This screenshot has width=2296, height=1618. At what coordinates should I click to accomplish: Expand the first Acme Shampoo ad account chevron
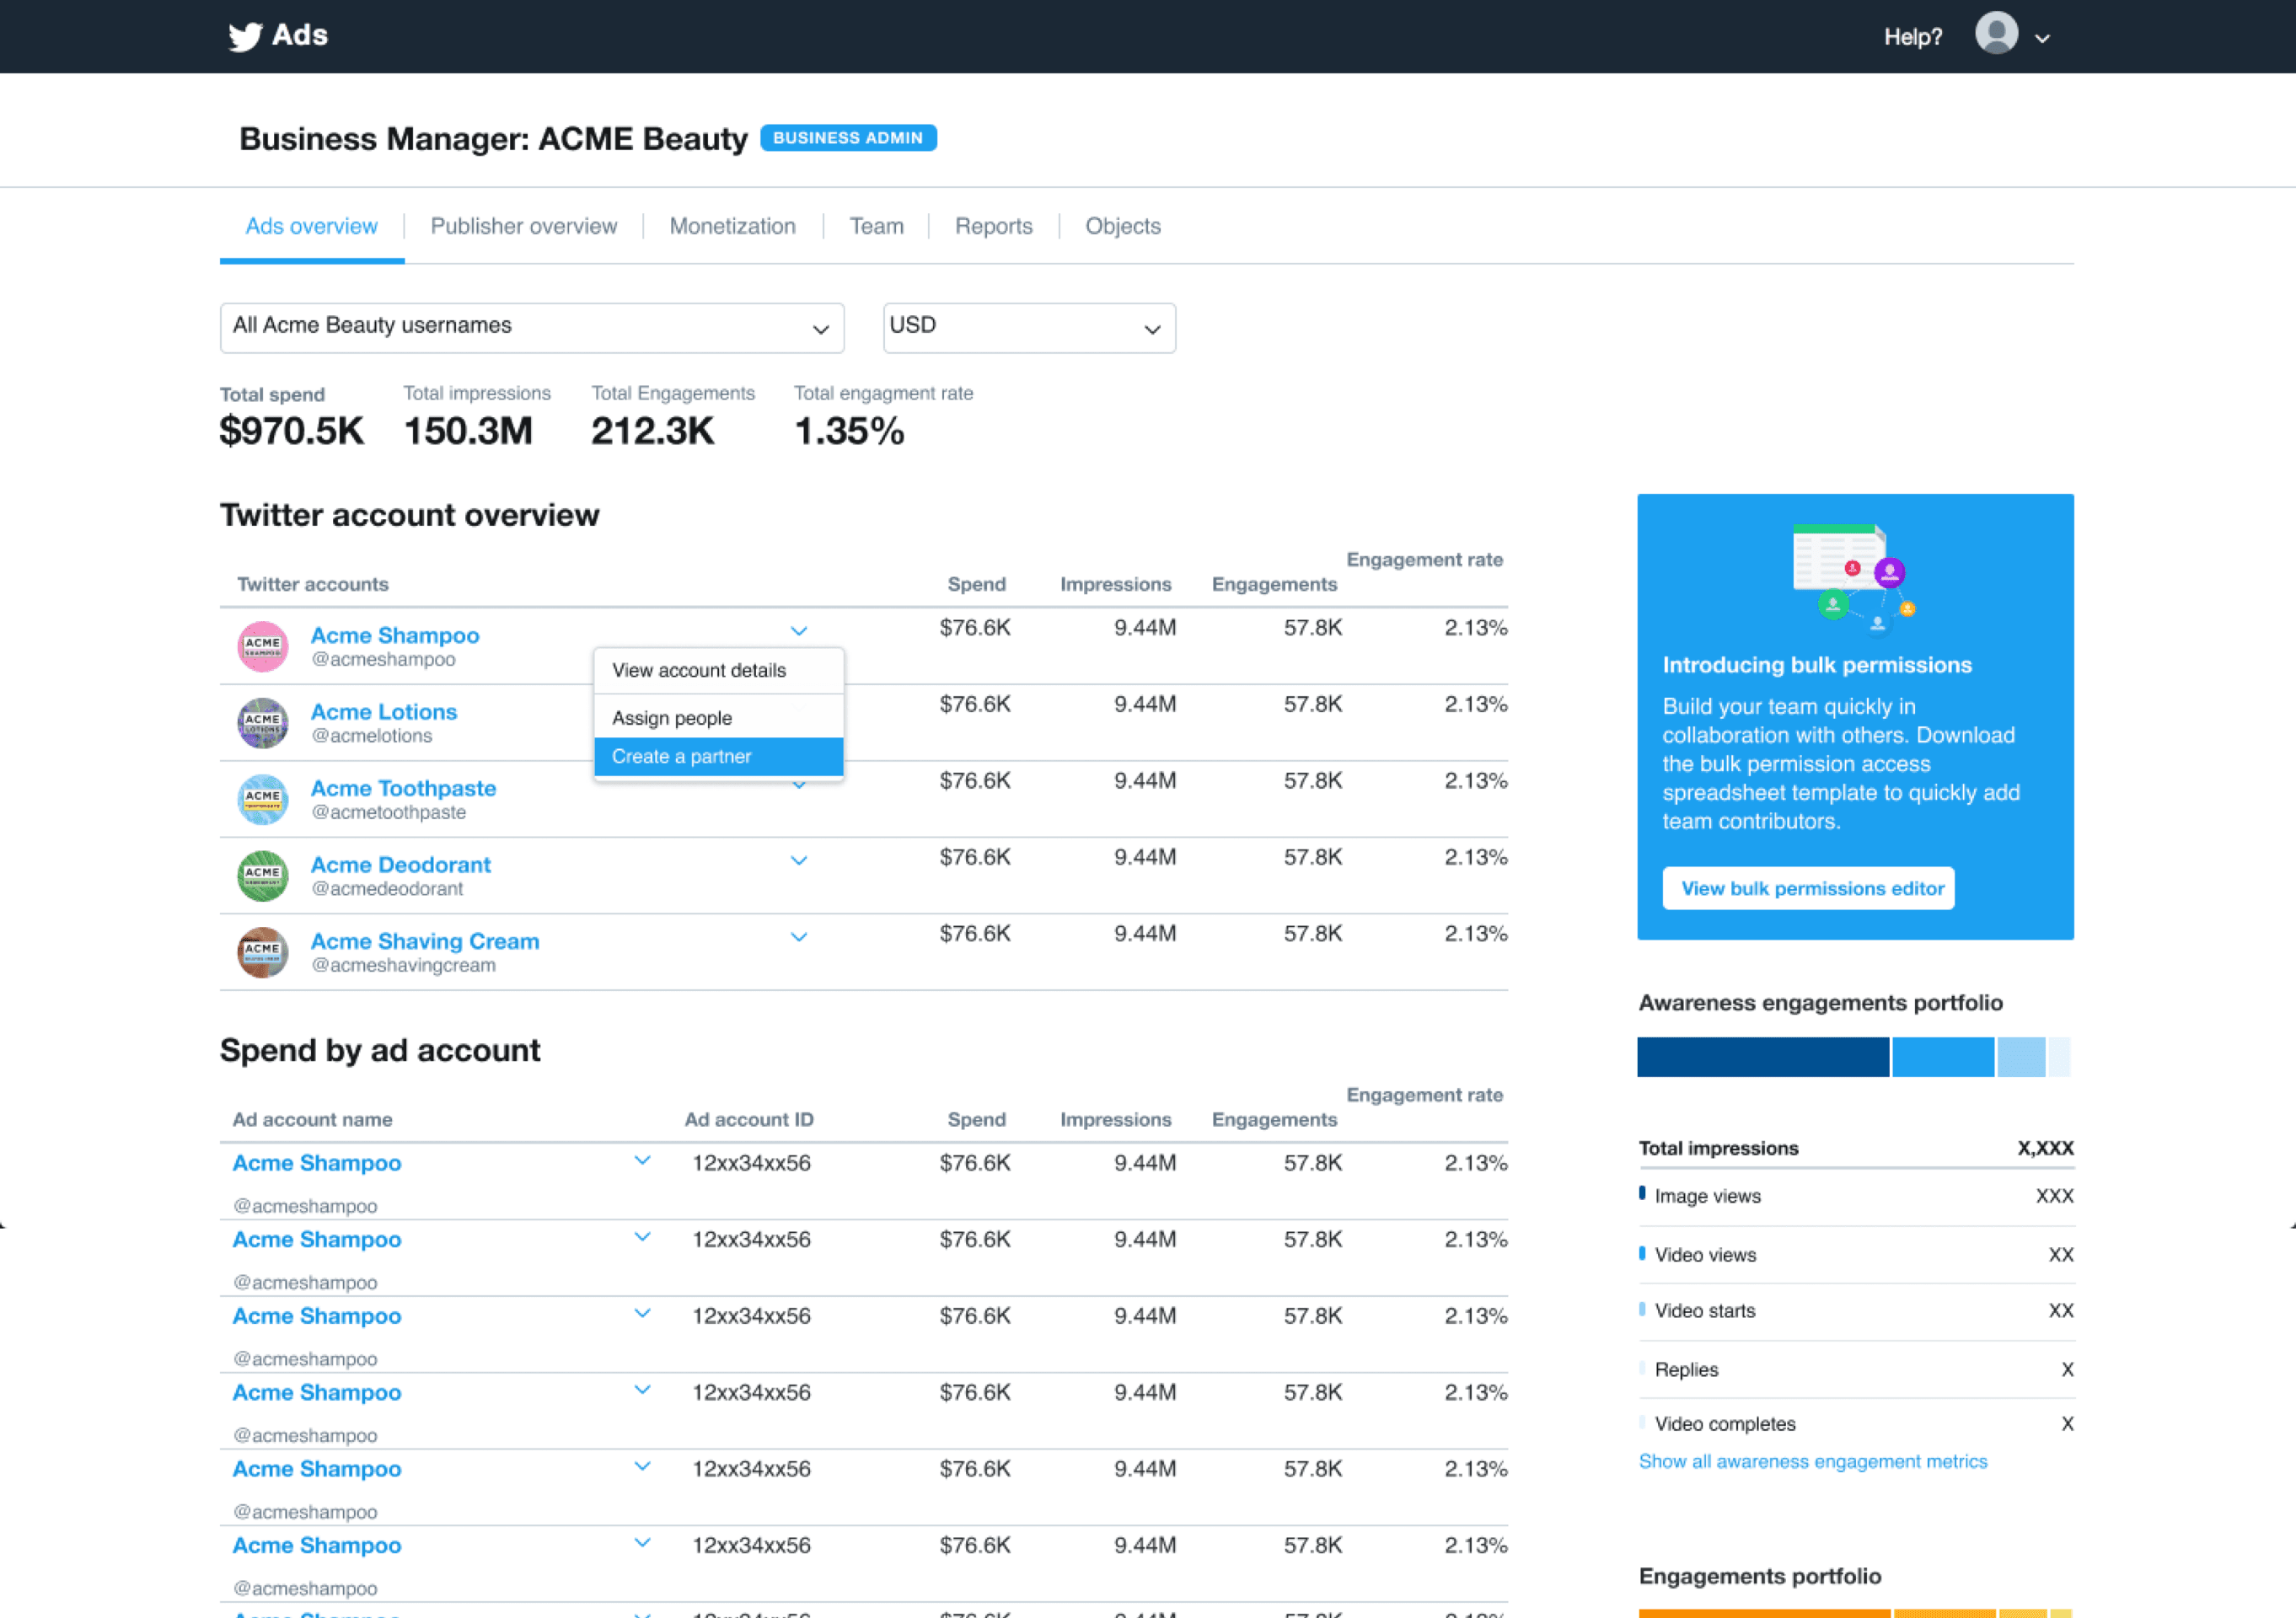click(x=643, y=1161)
